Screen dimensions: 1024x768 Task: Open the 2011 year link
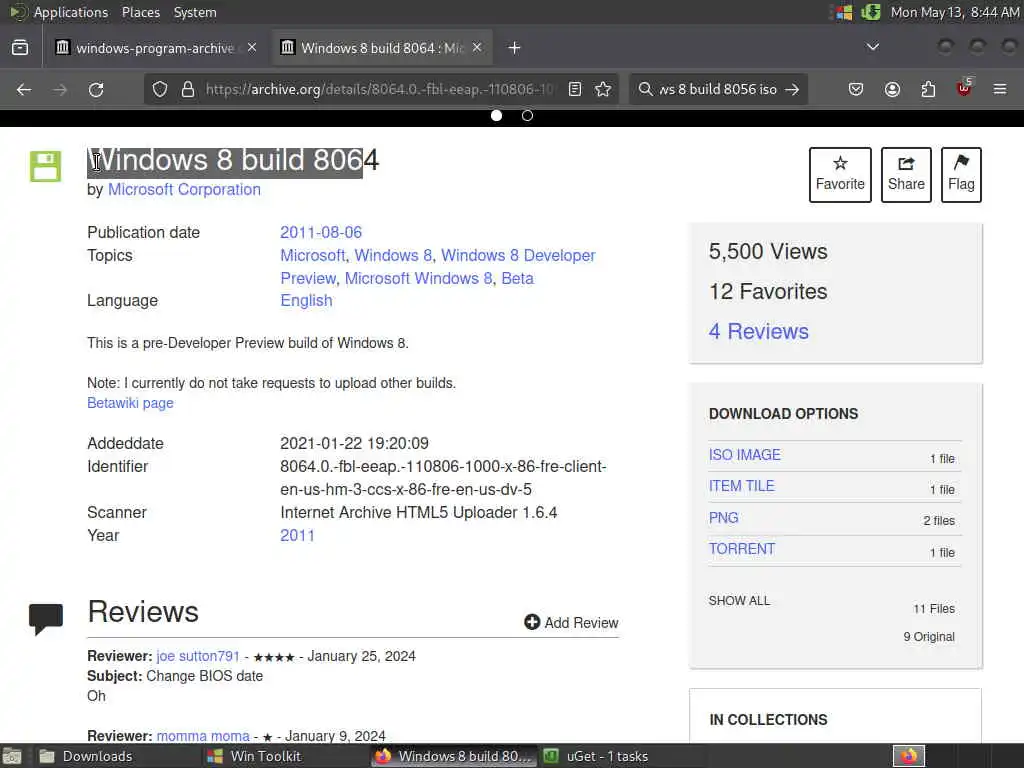[x=297, y=536]
